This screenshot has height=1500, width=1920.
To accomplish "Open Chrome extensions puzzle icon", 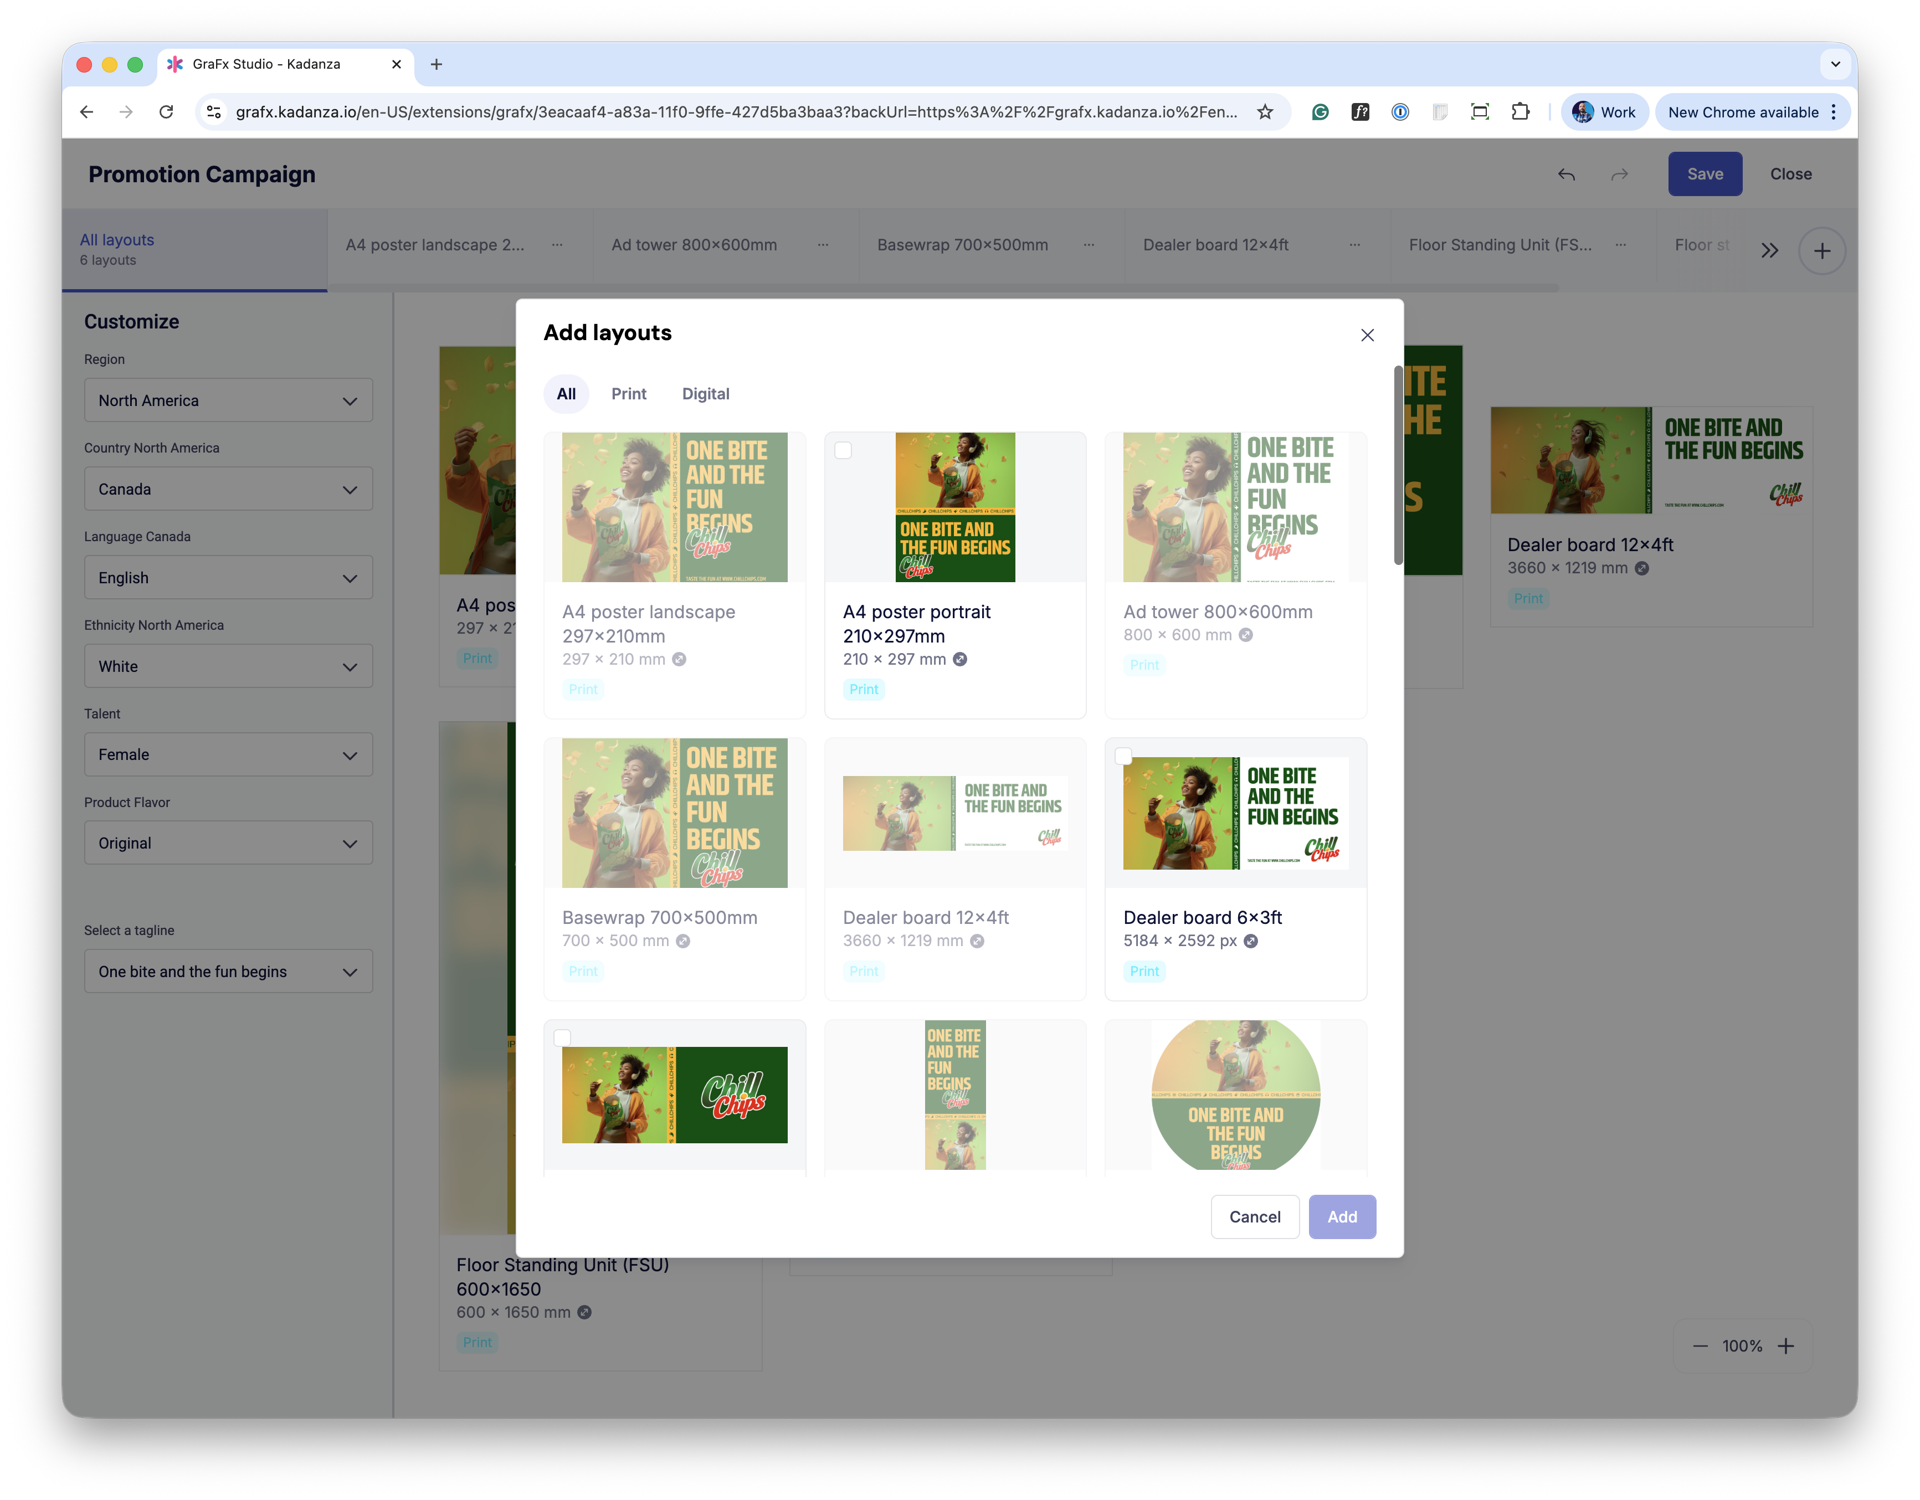I will [1520, 112].
